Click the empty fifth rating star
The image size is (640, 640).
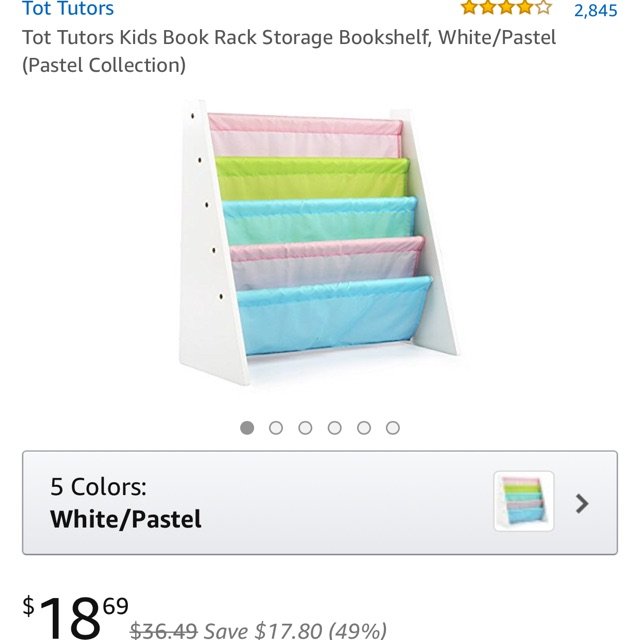point(543,8)
